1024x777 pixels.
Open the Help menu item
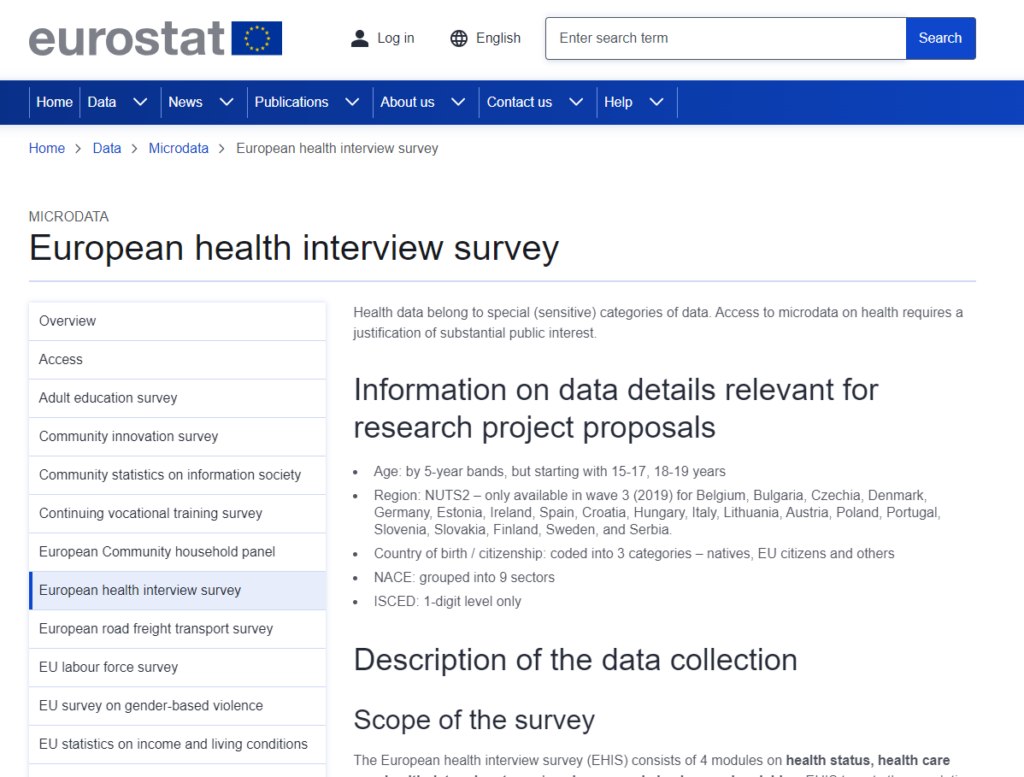tap(618, 102)
